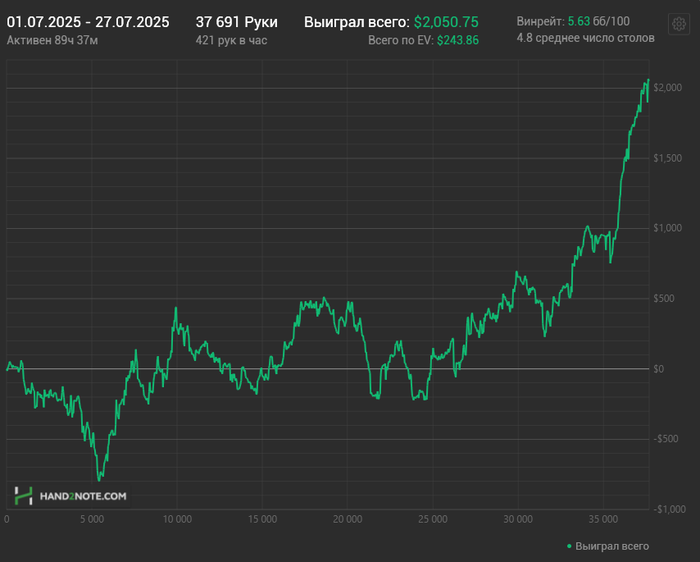
Task: Click the green legend dot for 'Выиграл всего'
Action: click(569, 546)
